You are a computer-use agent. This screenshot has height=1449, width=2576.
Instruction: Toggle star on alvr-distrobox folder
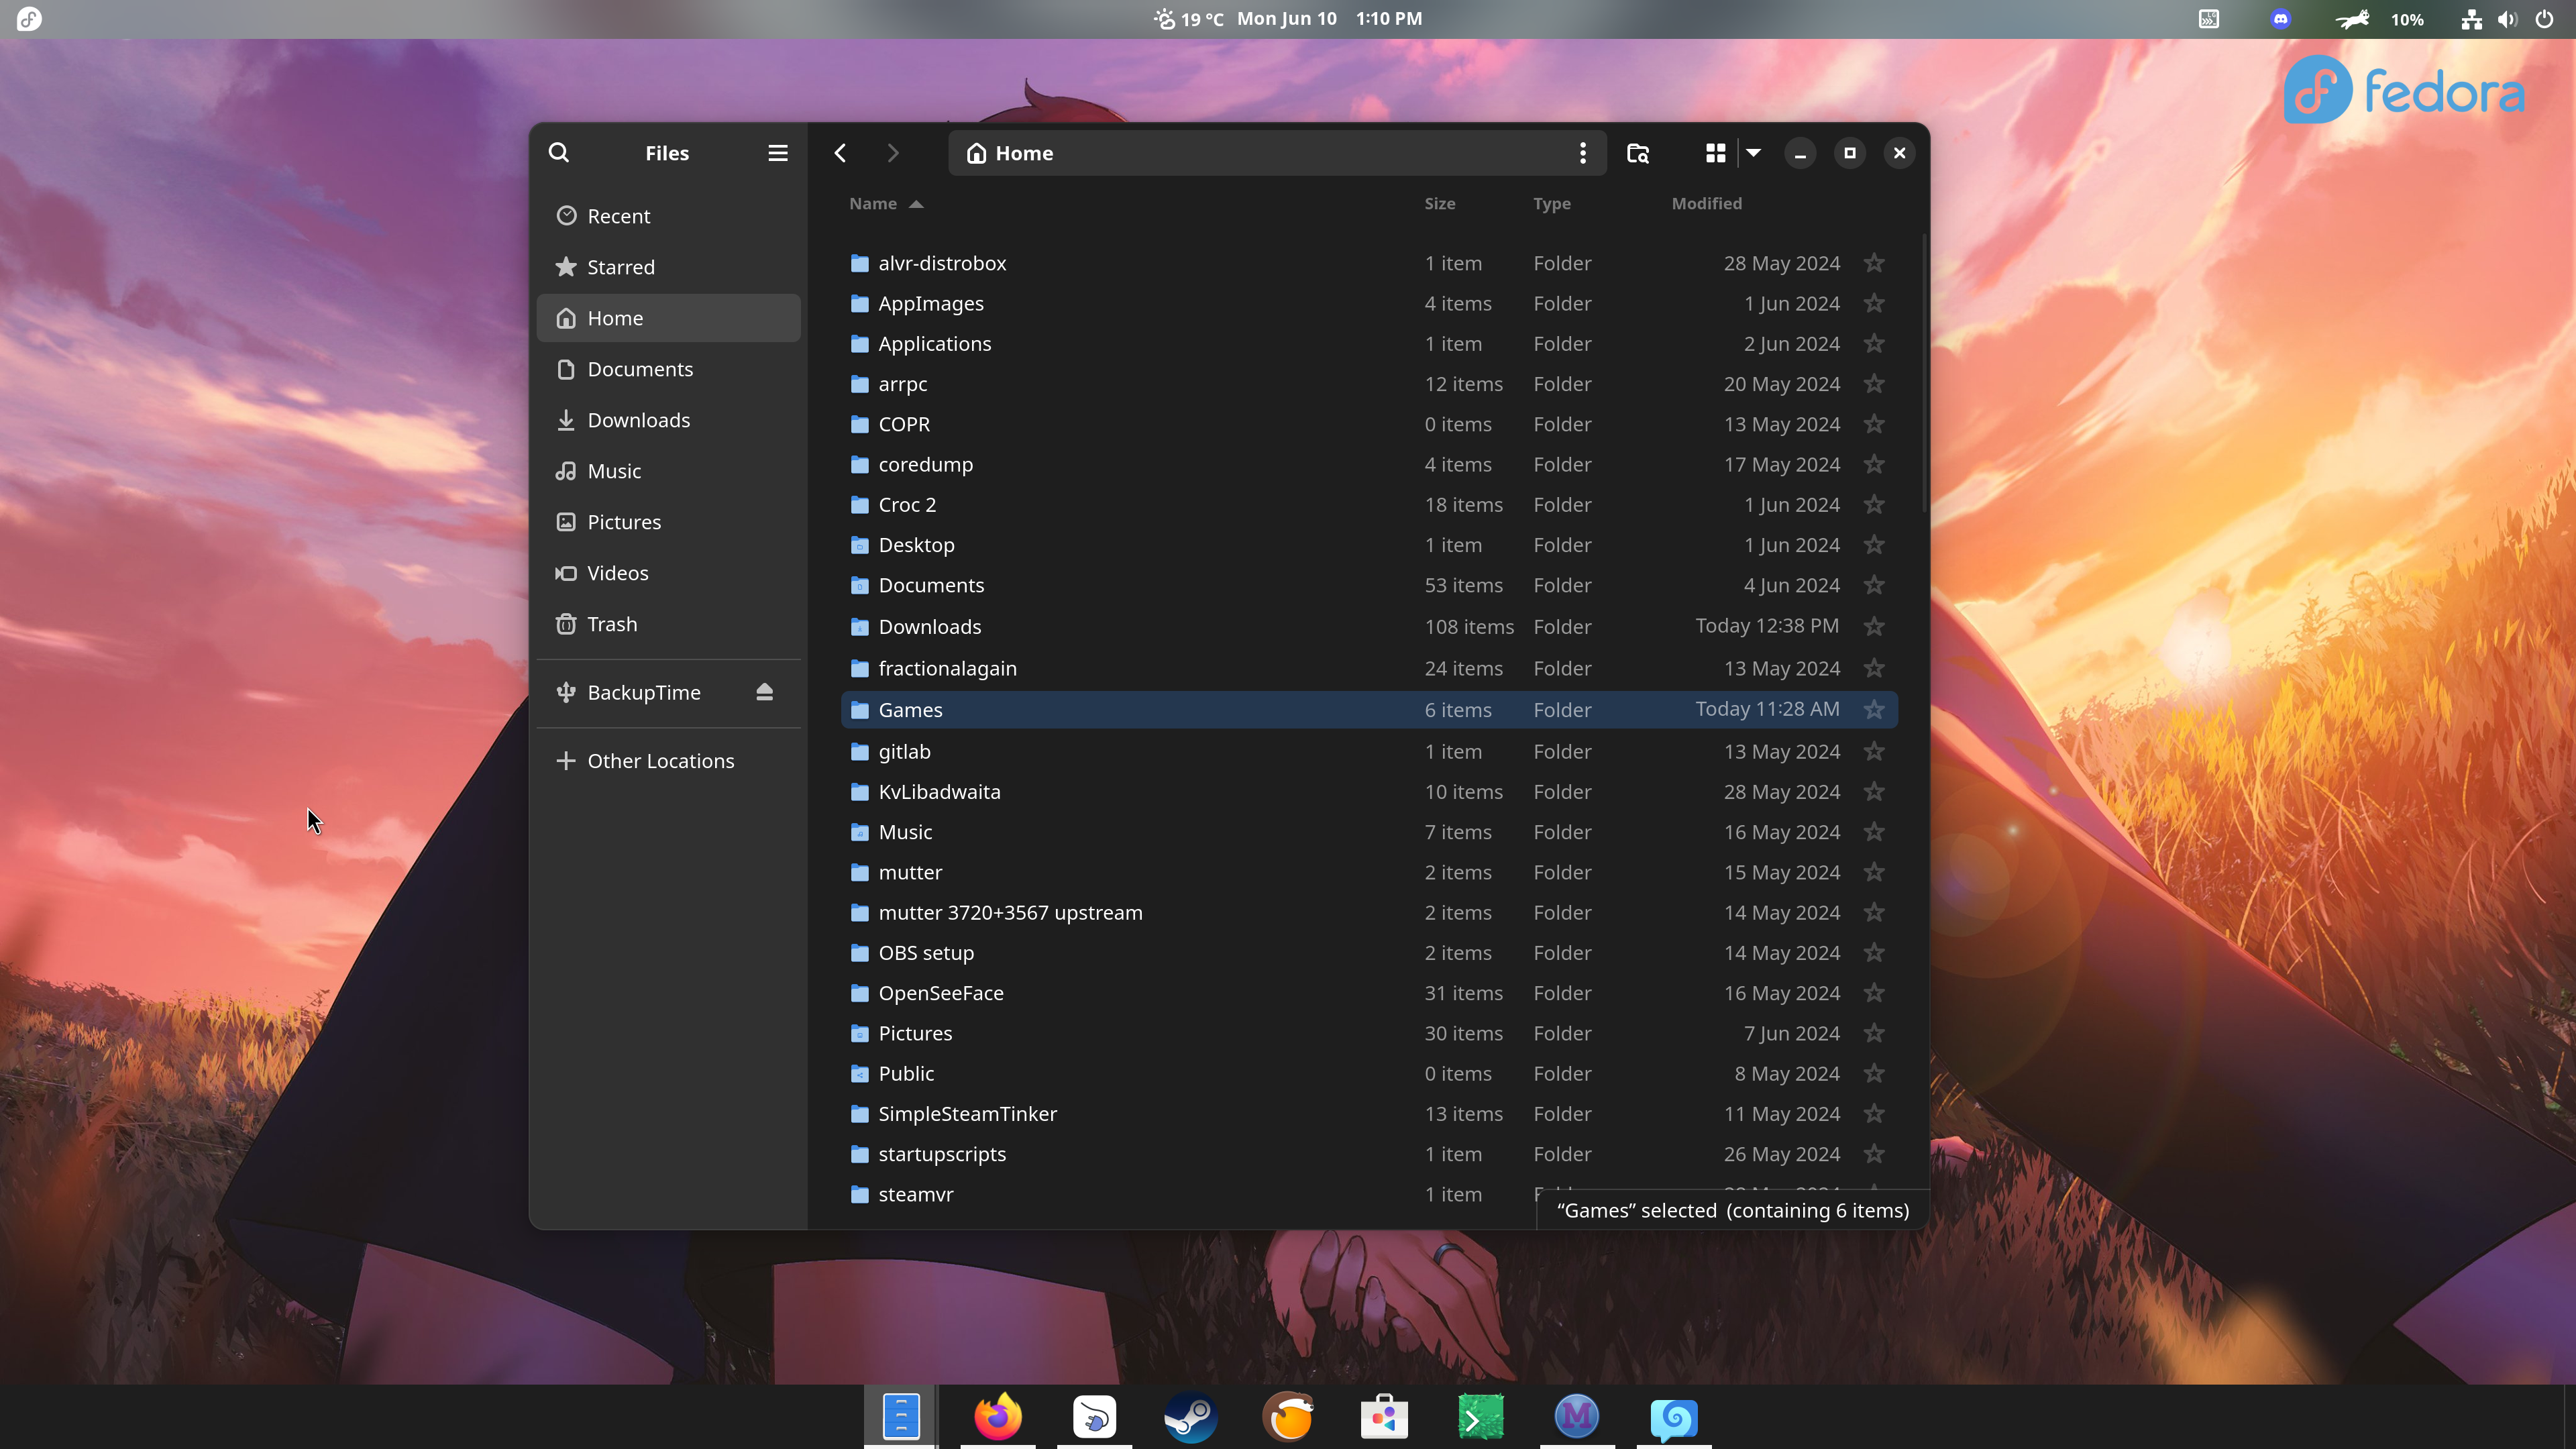point(1874,263)
